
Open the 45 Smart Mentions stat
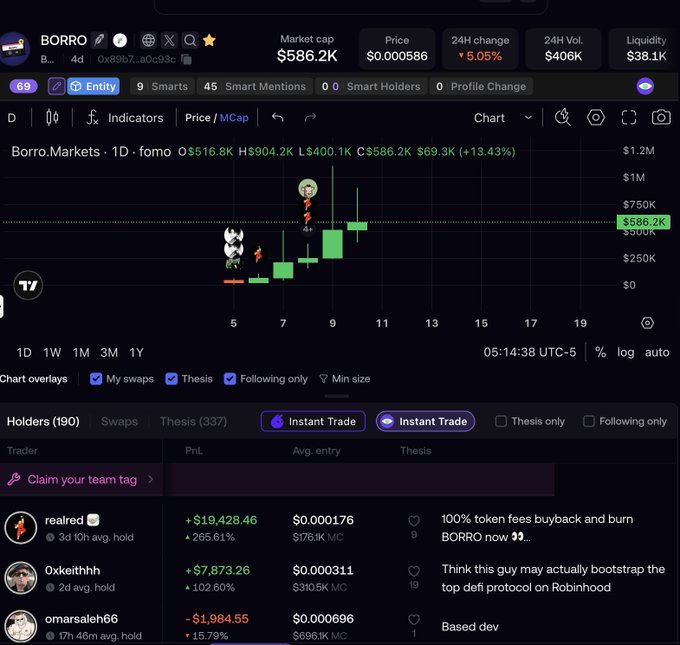click(255, 86)
